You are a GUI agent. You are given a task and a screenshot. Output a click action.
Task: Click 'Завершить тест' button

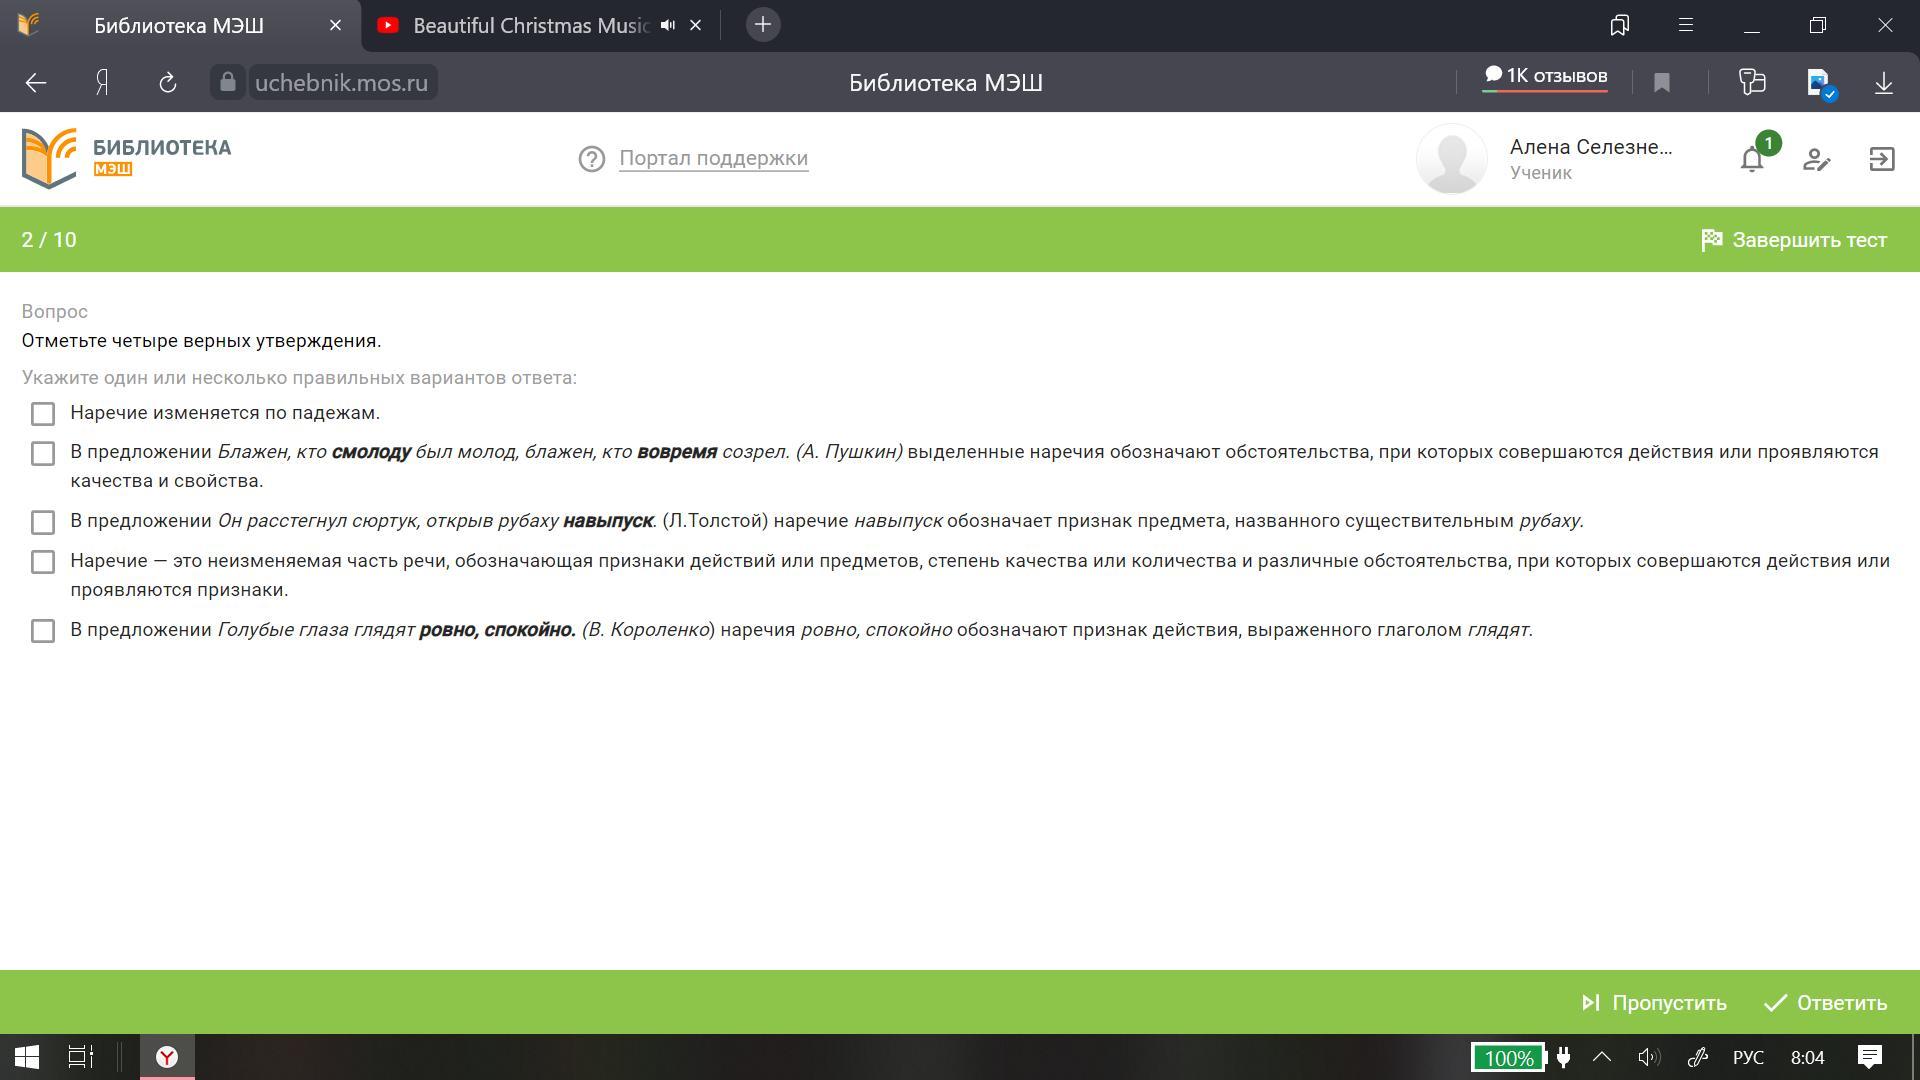[1794, 240]
